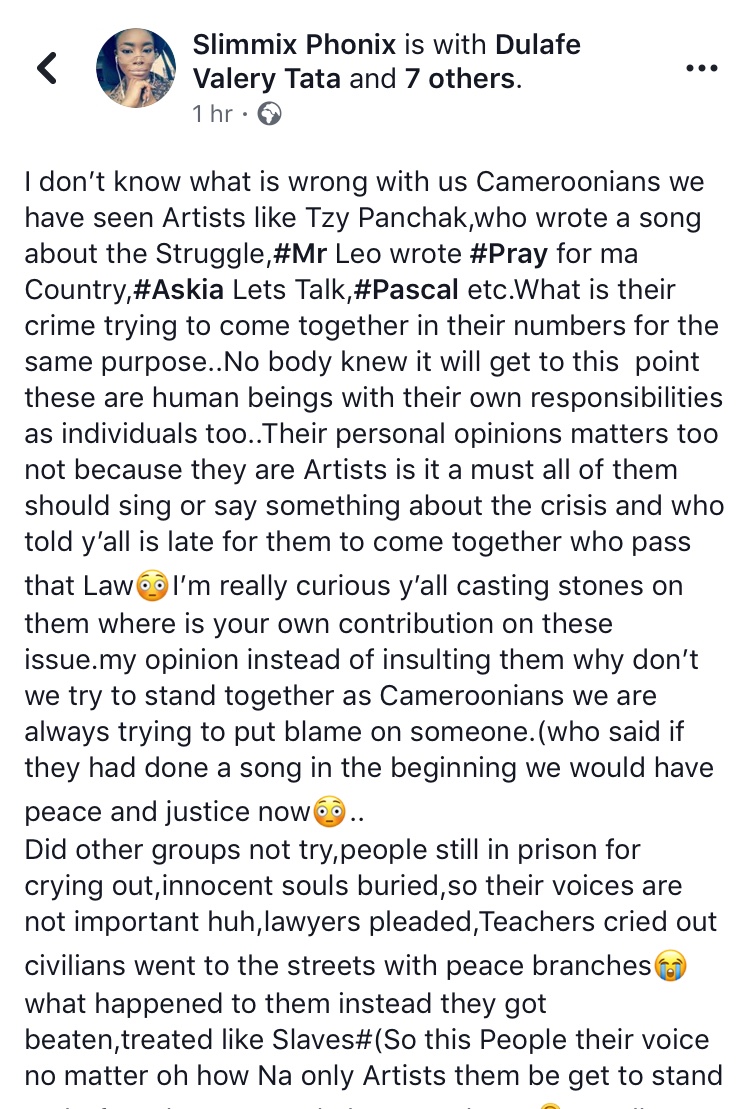This screenshot has height=1109, width=750.
Task: Open the three-dot post options menu
Action: (x=701, y=68)
